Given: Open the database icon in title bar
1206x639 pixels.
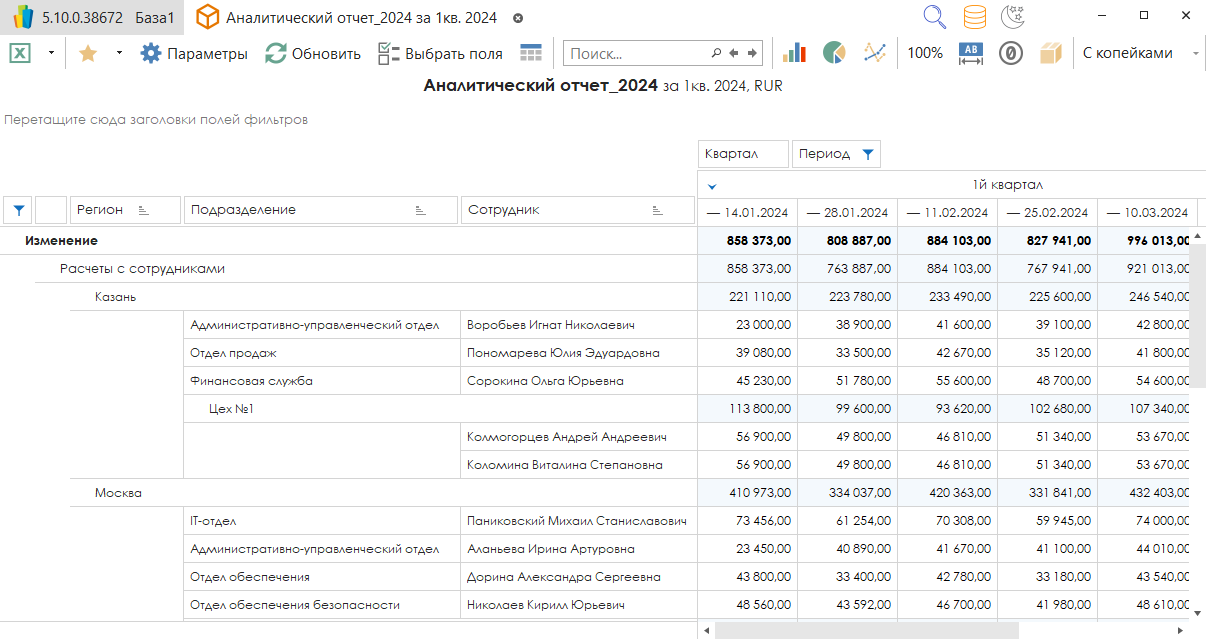Looking at the screenshot, I should pos(974,17).
